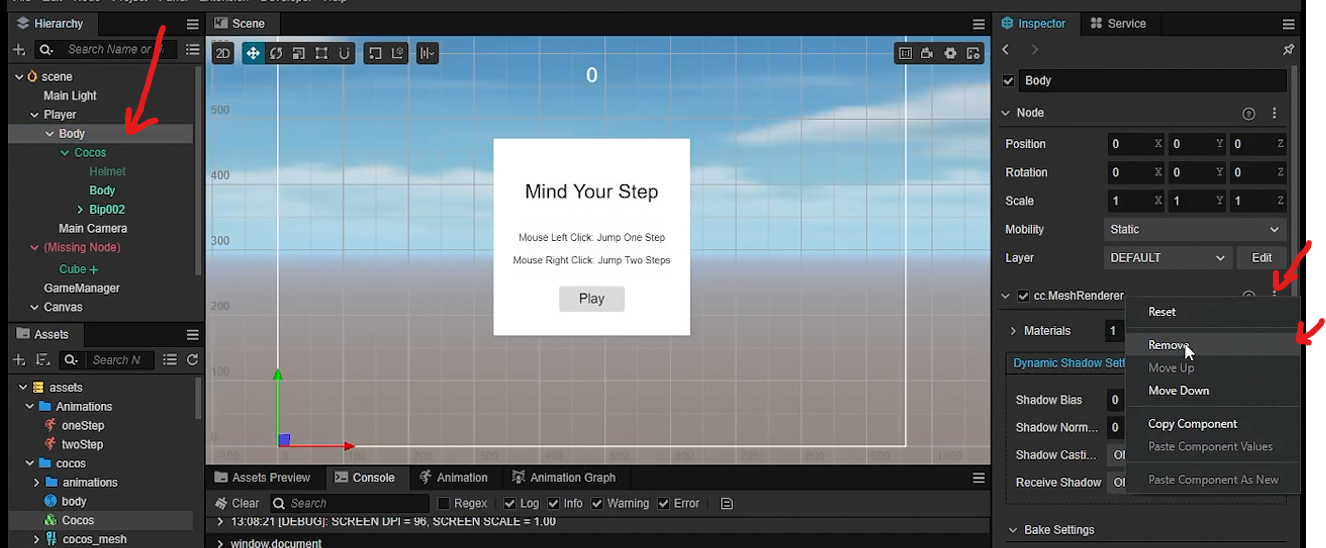Screen dimensions: 1326x548
Task: Click Assets panel list view icon
Action: coord(170,360)
